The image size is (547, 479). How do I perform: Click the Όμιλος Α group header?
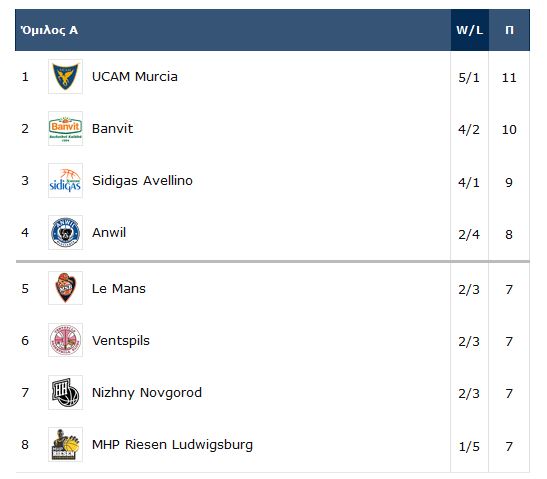(x=49, y=30)
